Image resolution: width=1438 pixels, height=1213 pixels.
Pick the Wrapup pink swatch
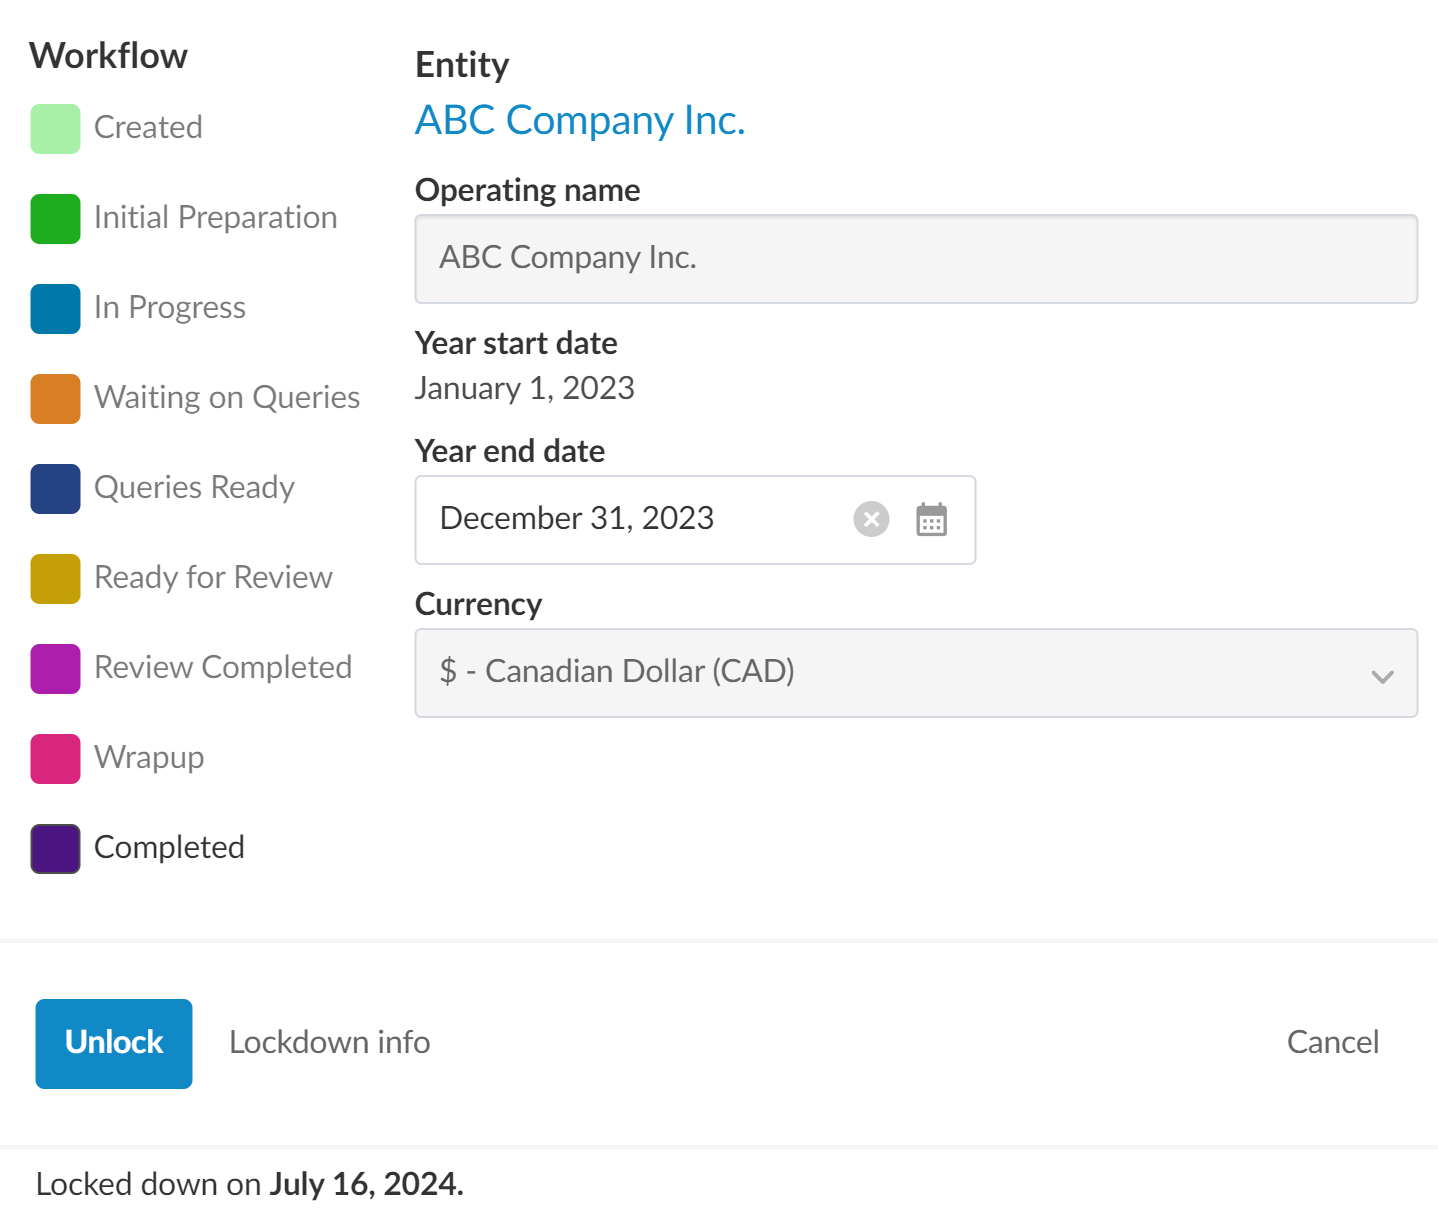pyautogui.click(x=55, y=759)
